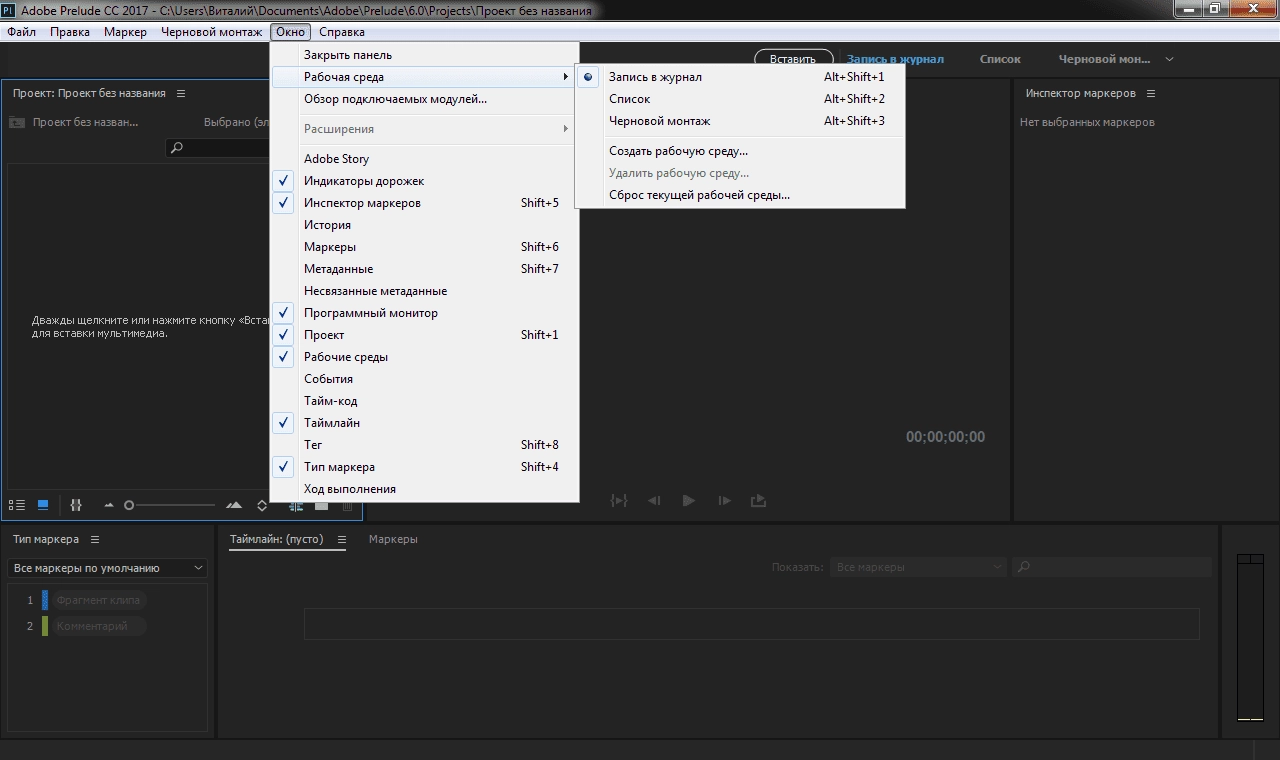Click the export frame icon in monitor
This screenshot has width=1280, height=760.
758,500
